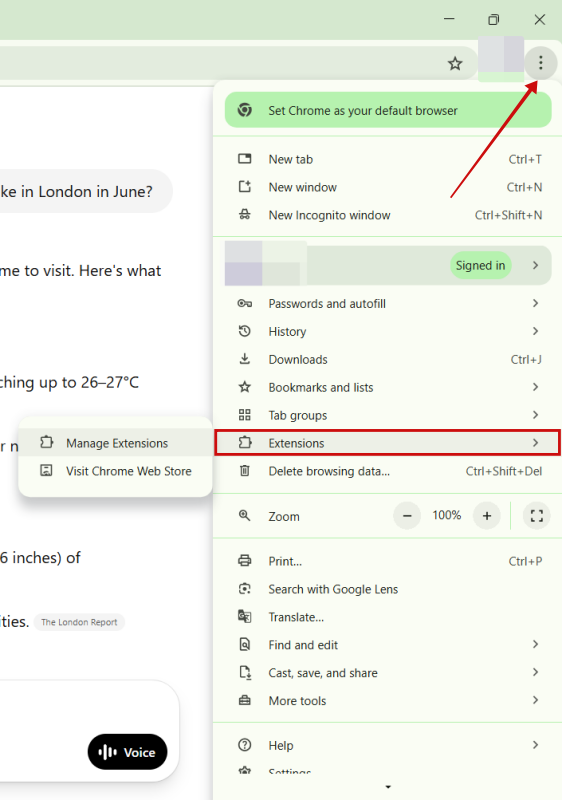Expand the Tab groups submenu arrow
This screenshot has width=562, height=800.
535,415
